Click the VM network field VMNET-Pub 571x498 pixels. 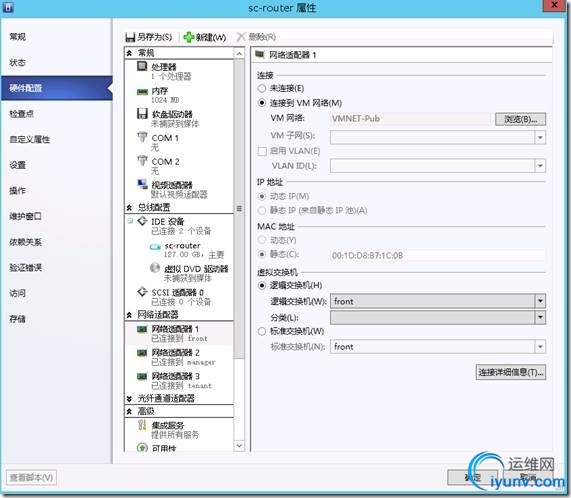coord(410,119)
